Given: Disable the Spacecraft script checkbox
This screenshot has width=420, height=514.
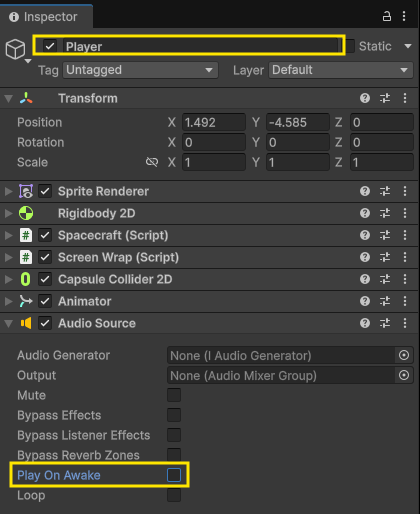Looking at the screenshot, I should coord(45,235).
